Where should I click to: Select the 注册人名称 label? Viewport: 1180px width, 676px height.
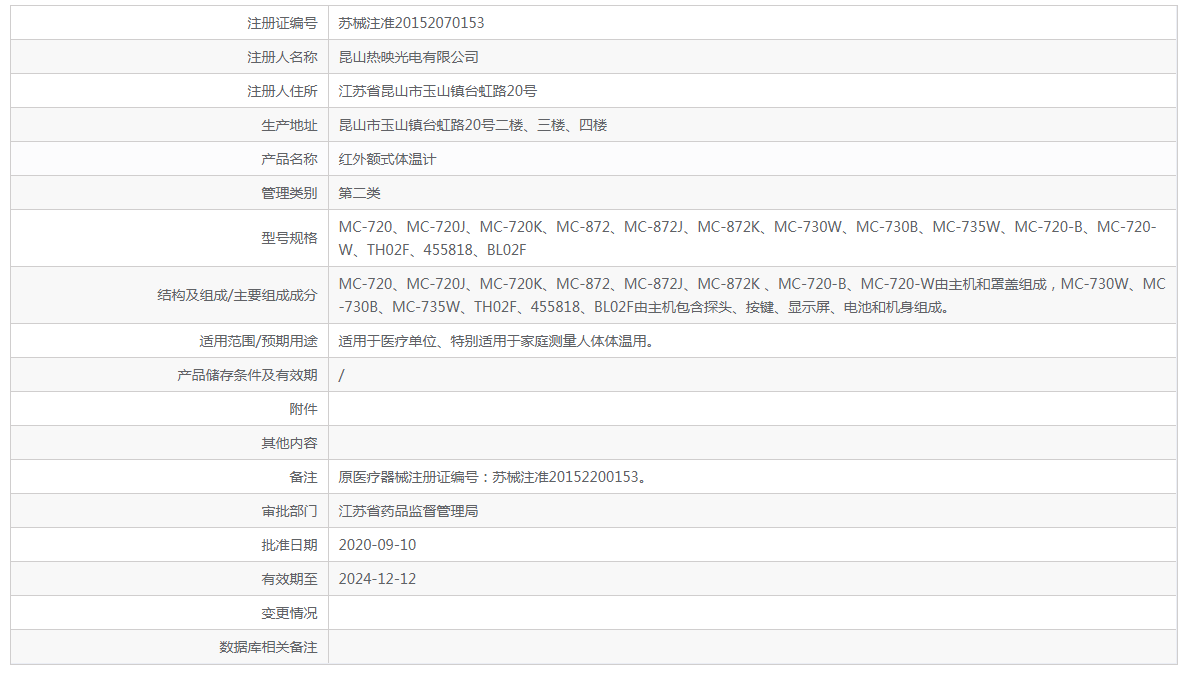[x=282, y=57]
